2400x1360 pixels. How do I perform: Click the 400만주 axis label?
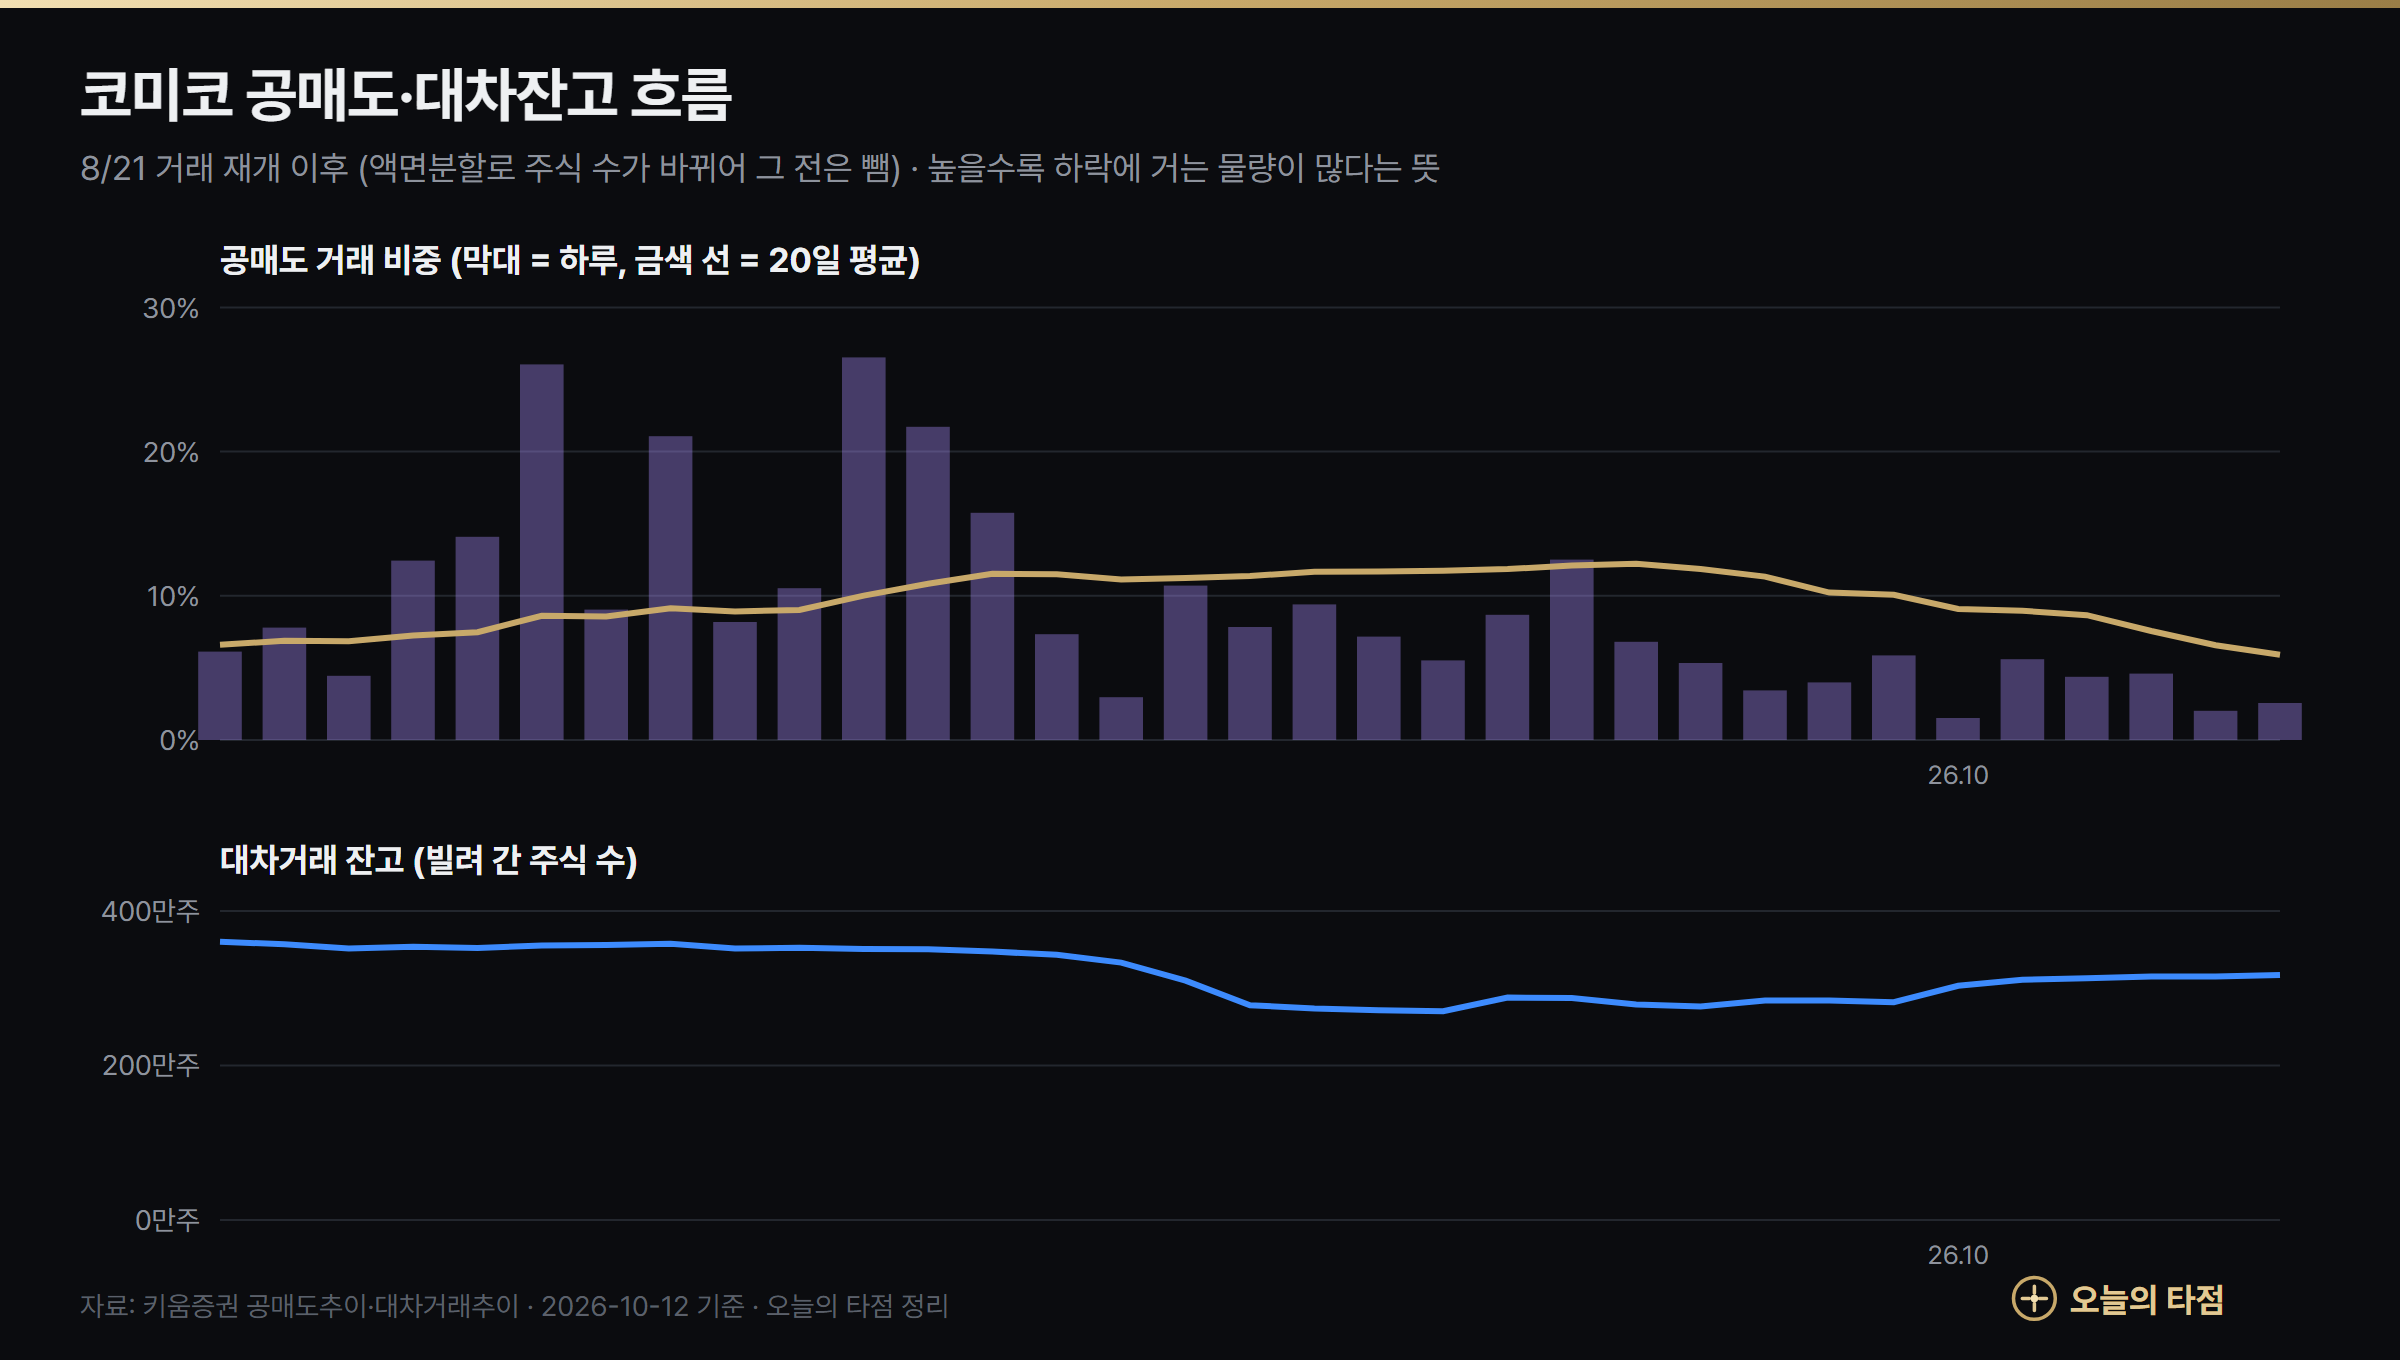(150, 911)
